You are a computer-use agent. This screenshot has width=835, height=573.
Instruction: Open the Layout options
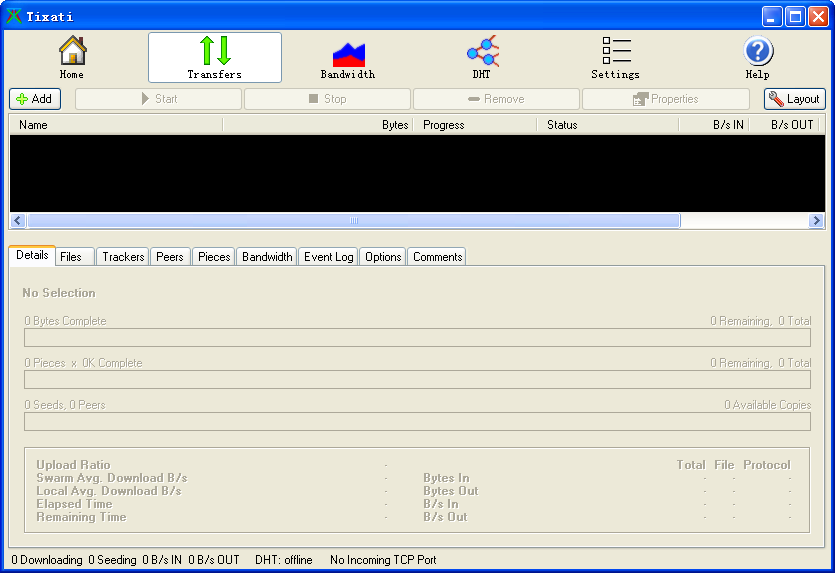point(795,99)
